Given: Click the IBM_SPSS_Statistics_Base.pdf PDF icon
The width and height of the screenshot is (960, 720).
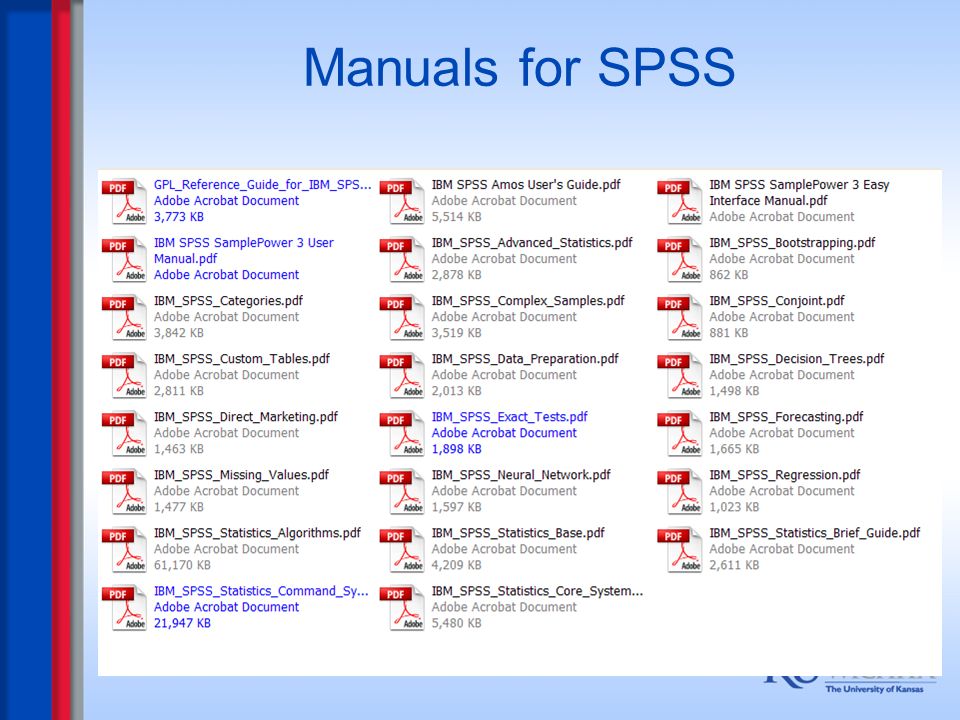Looking at the screenshot, I should 402,549.
